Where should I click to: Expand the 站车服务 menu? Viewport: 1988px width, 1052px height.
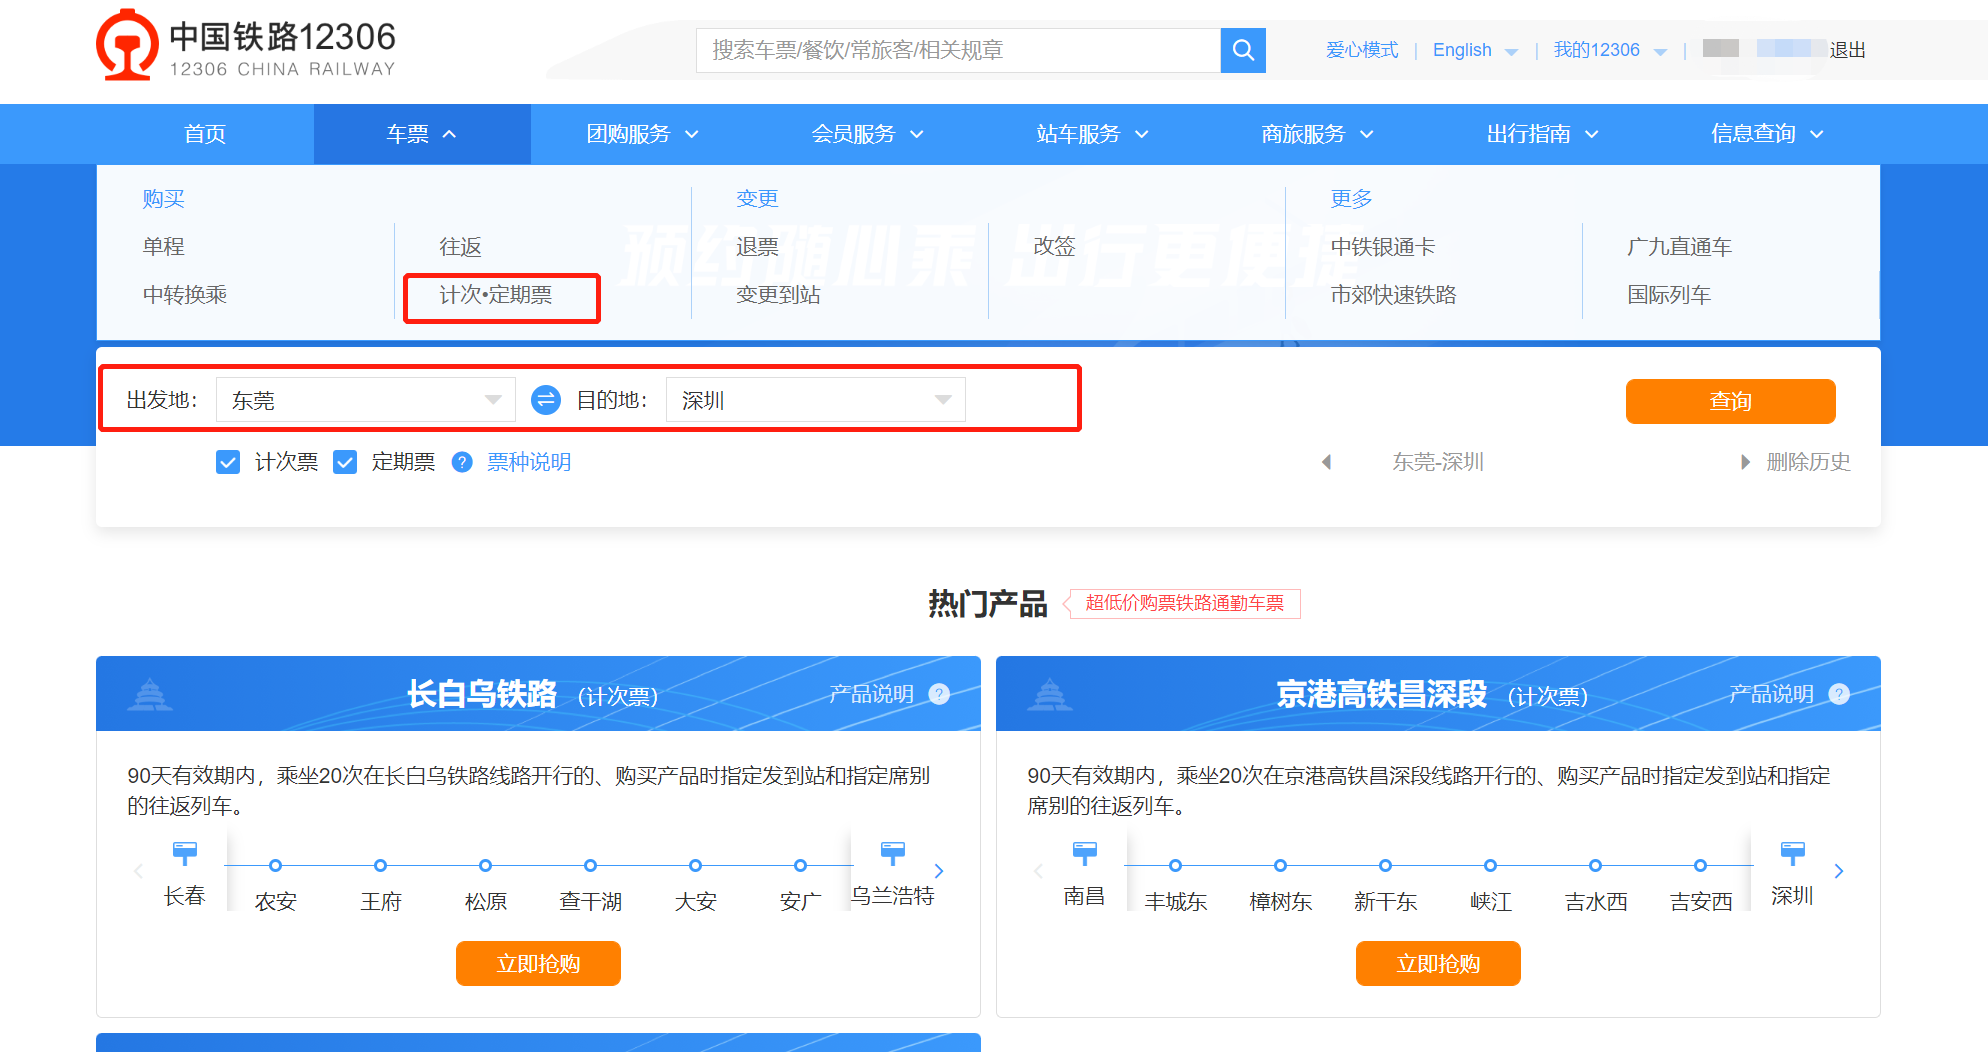tap(1092, 134)
